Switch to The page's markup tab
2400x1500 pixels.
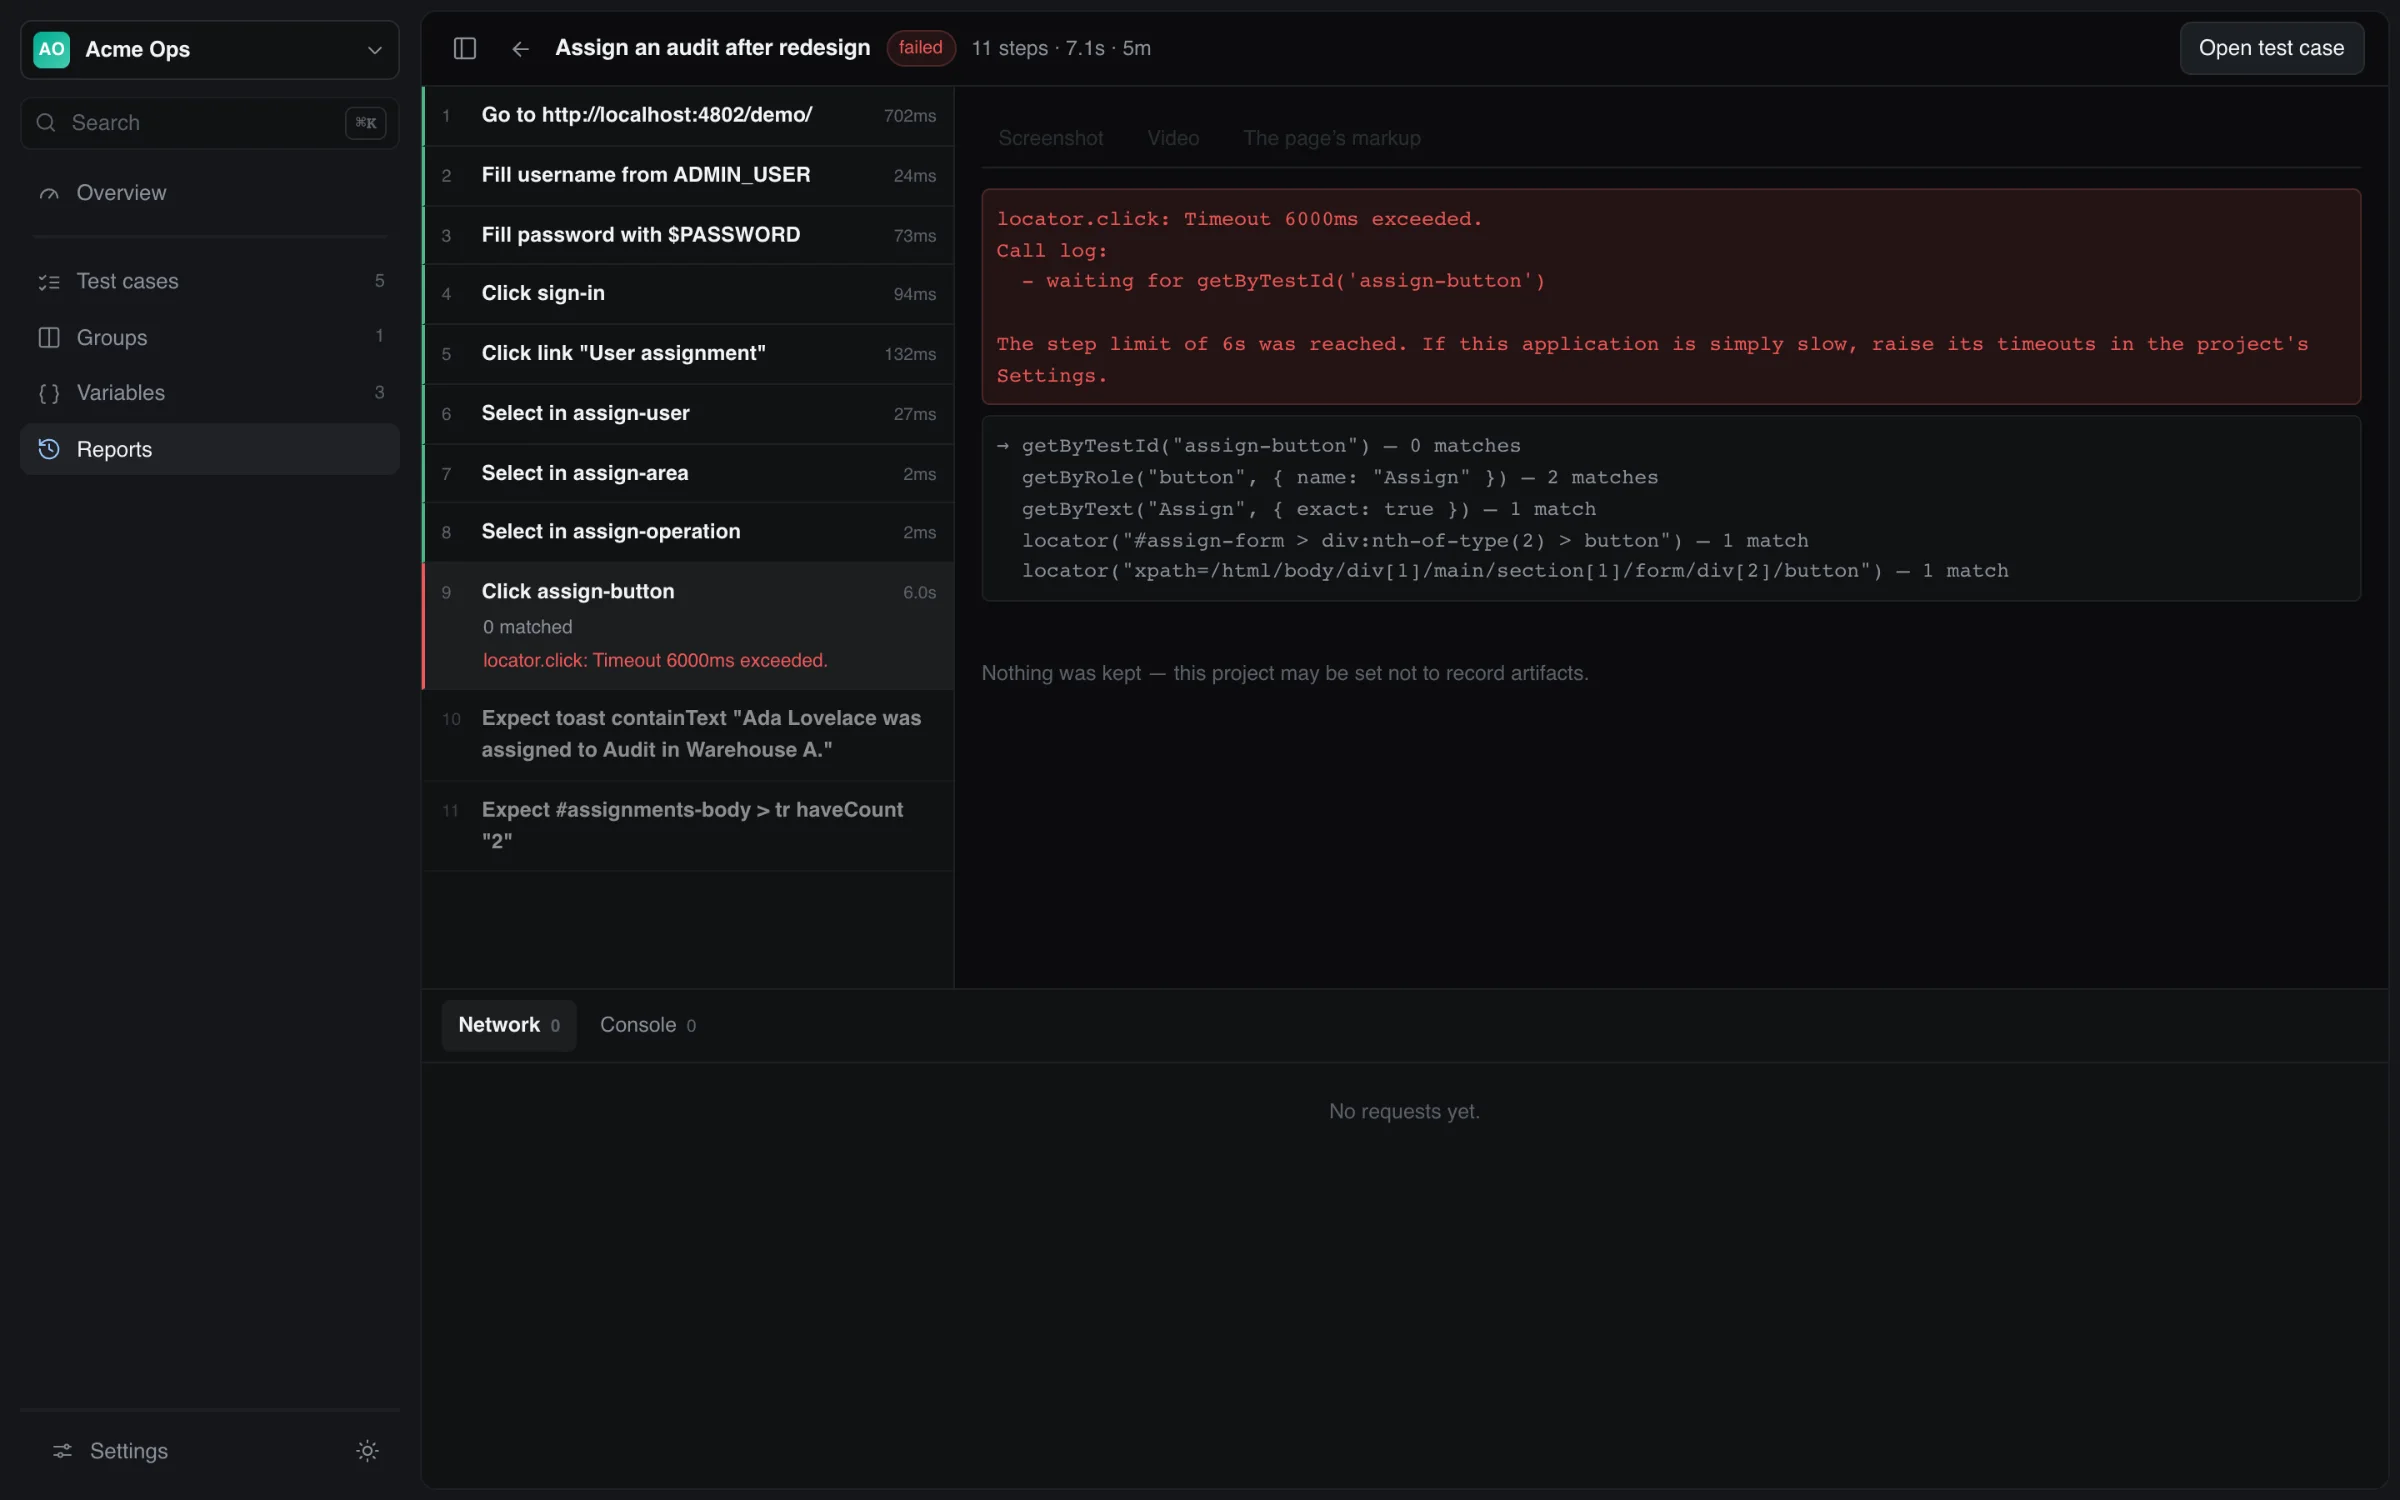[x=1331, y=138]
